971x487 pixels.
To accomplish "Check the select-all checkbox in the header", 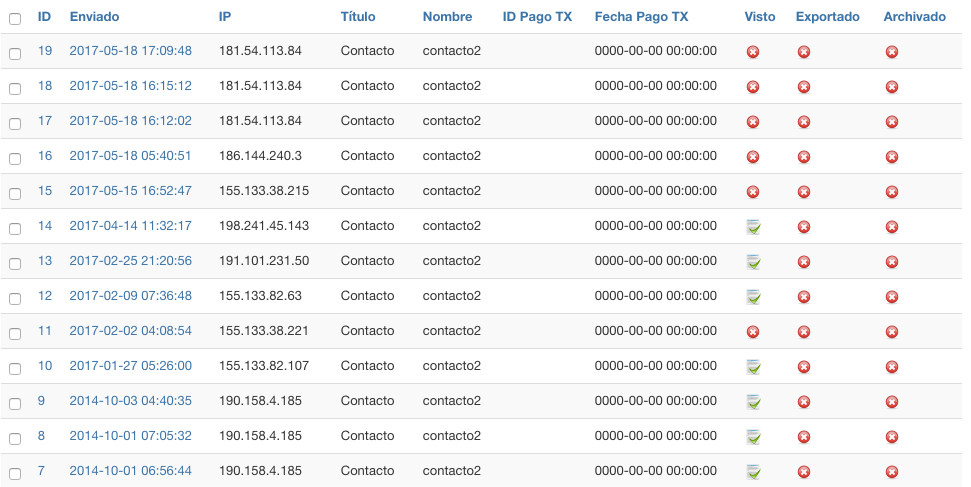I will [15, 19].
